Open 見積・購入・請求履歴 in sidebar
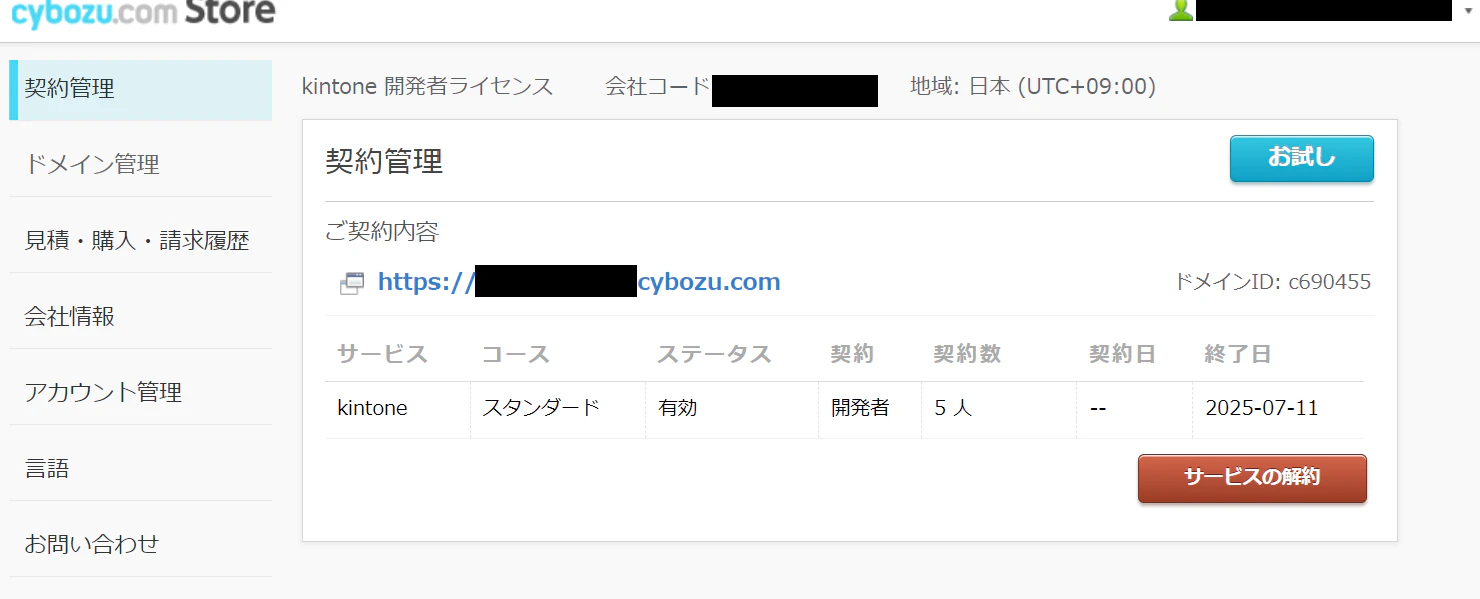 (x=140, y=240)
